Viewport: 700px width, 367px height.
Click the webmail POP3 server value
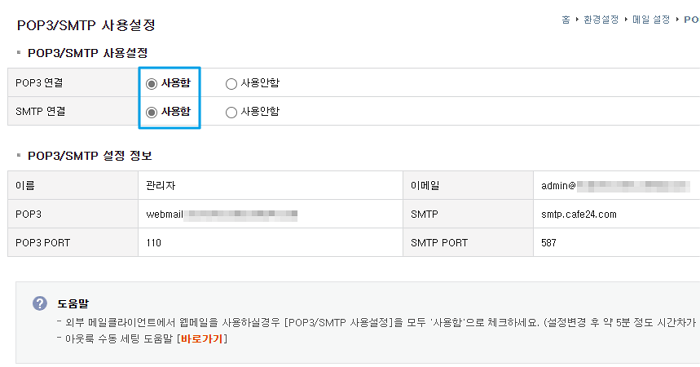pyautogui.click(x=221, y=214)
